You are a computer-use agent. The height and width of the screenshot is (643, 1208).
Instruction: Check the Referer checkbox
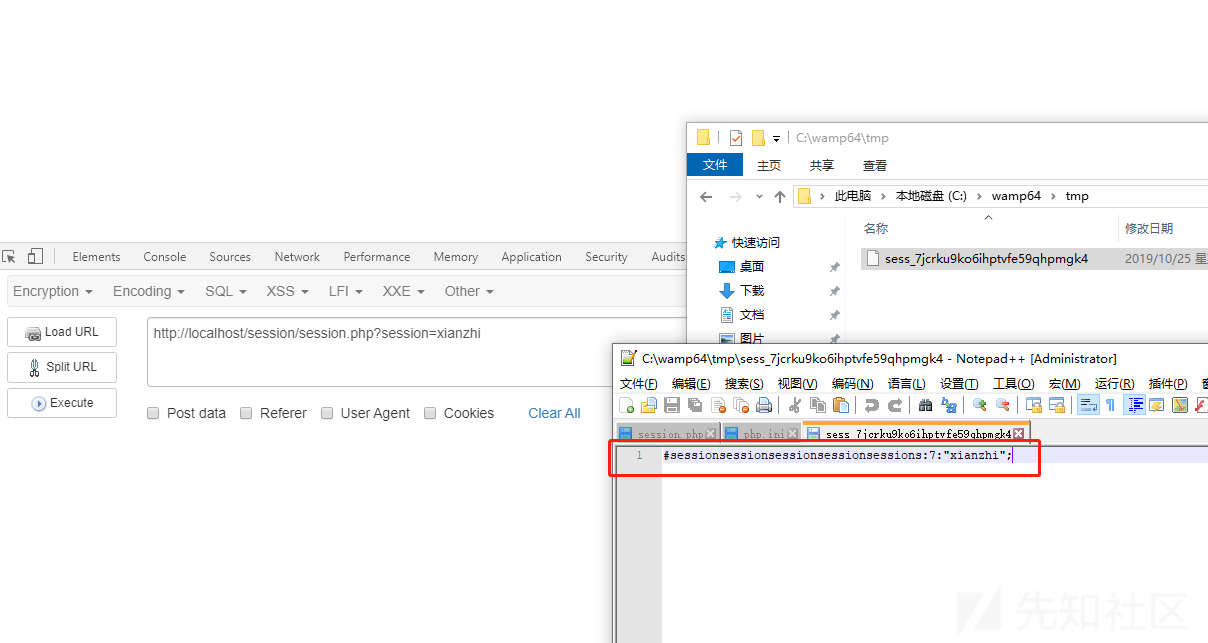[x=246, y=413]
